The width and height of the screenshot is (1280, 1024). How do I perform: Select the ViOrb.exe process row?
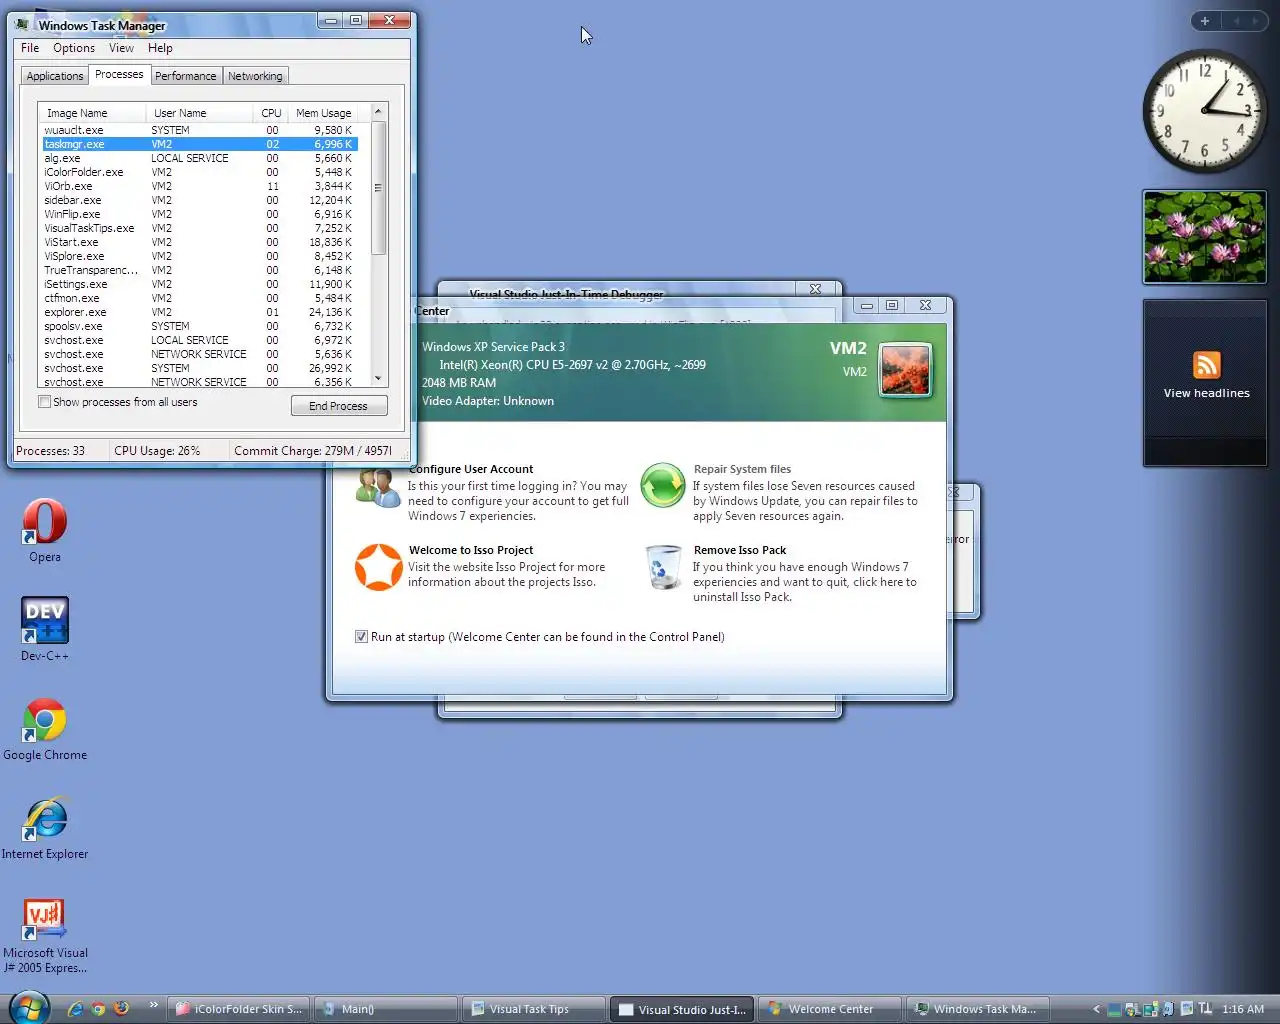pyautogui.click(x=199, y=186)
